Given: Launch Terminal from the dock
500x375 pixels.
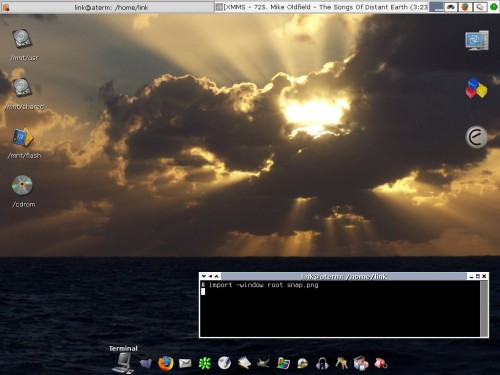Looking at the screenshot, I should point(123,363).
